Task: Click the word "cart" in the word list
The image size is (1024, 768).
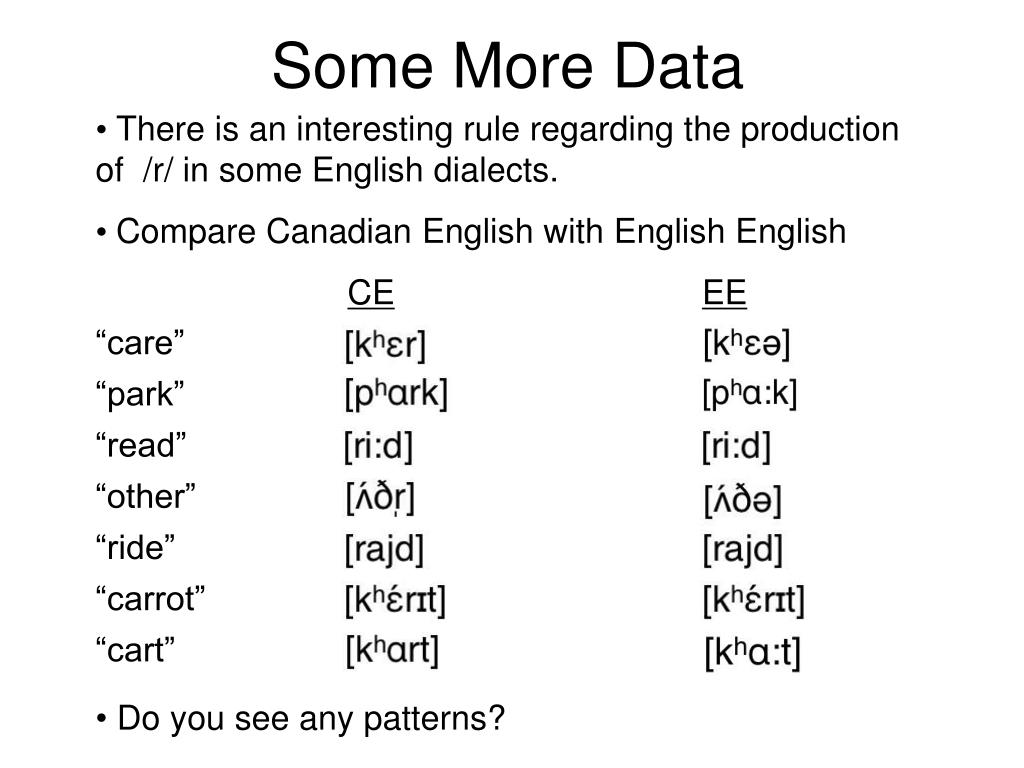Action: [x=135, y=650]
